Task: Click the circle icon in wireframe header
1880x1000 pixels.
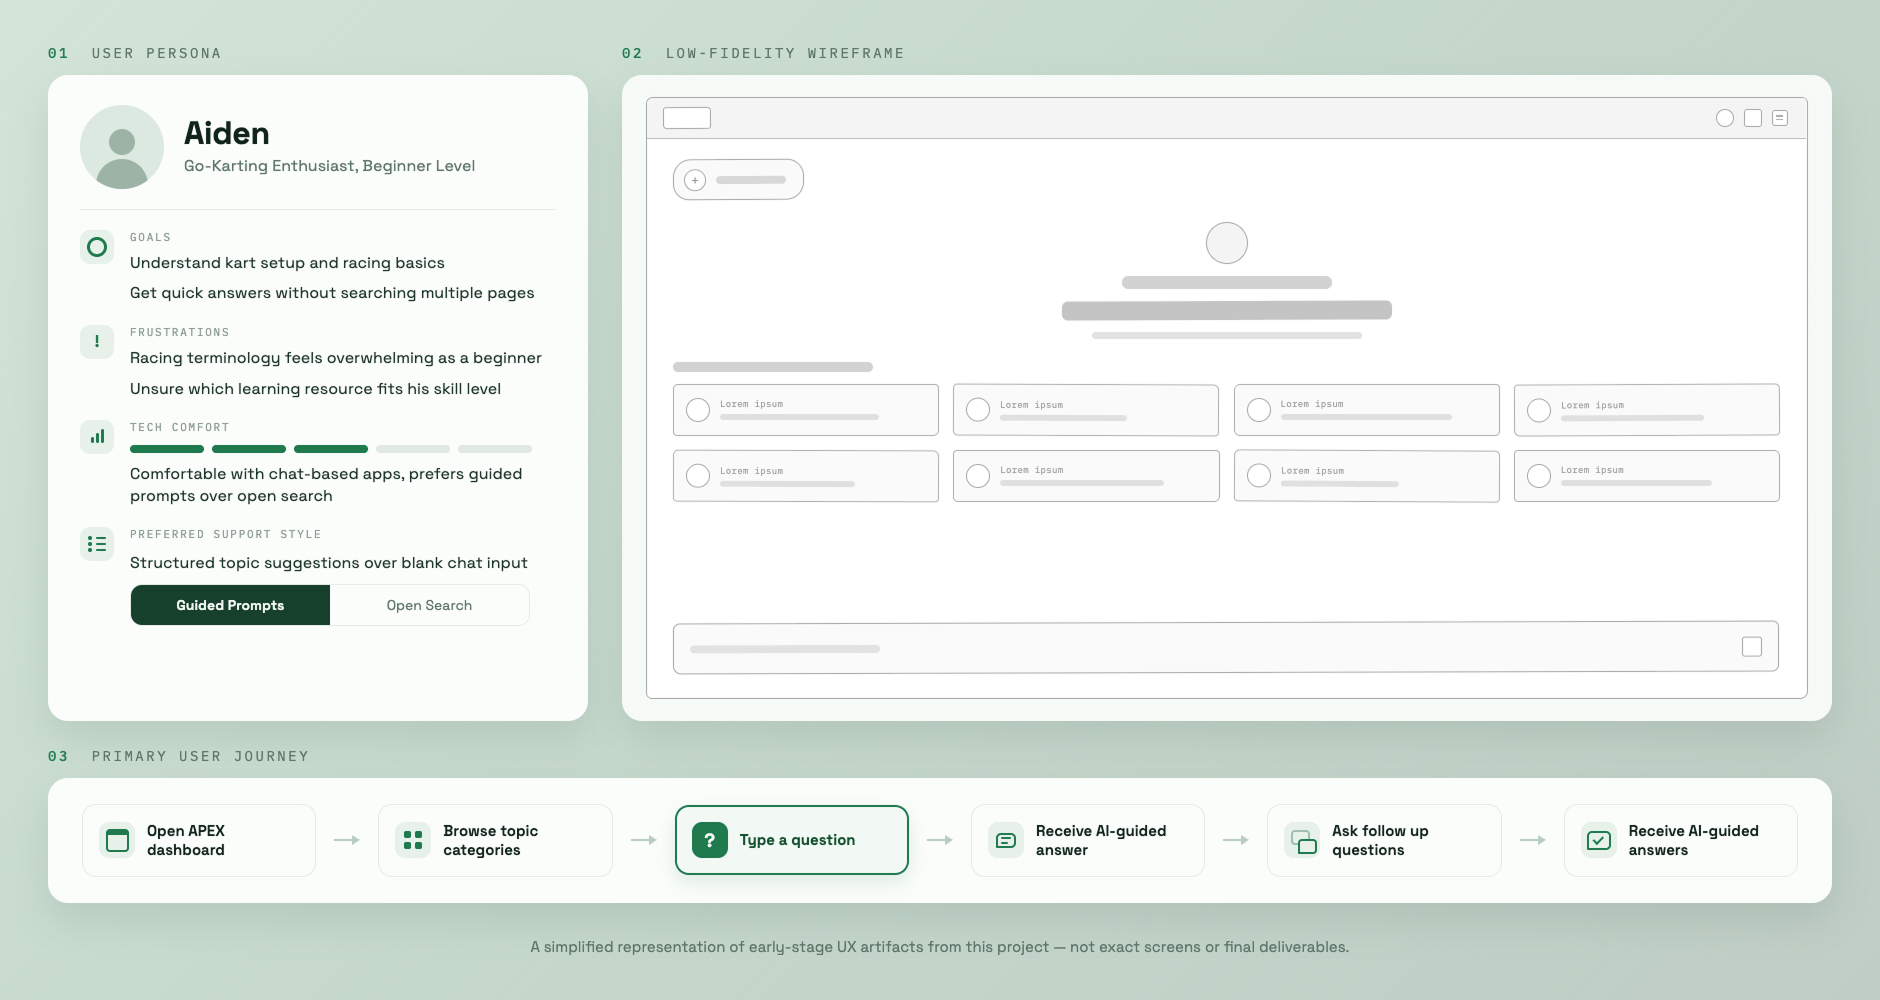Action: [x=1725, y=118]
